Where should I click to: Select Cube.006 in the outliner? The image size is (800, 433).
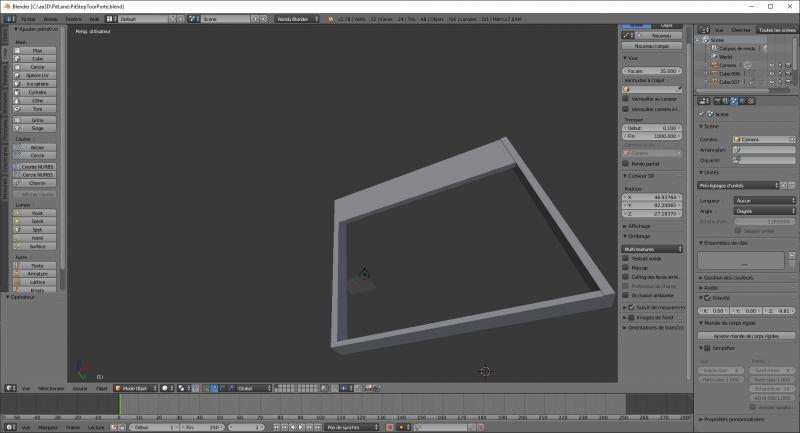pyautogui.click(x=728, y=74)
